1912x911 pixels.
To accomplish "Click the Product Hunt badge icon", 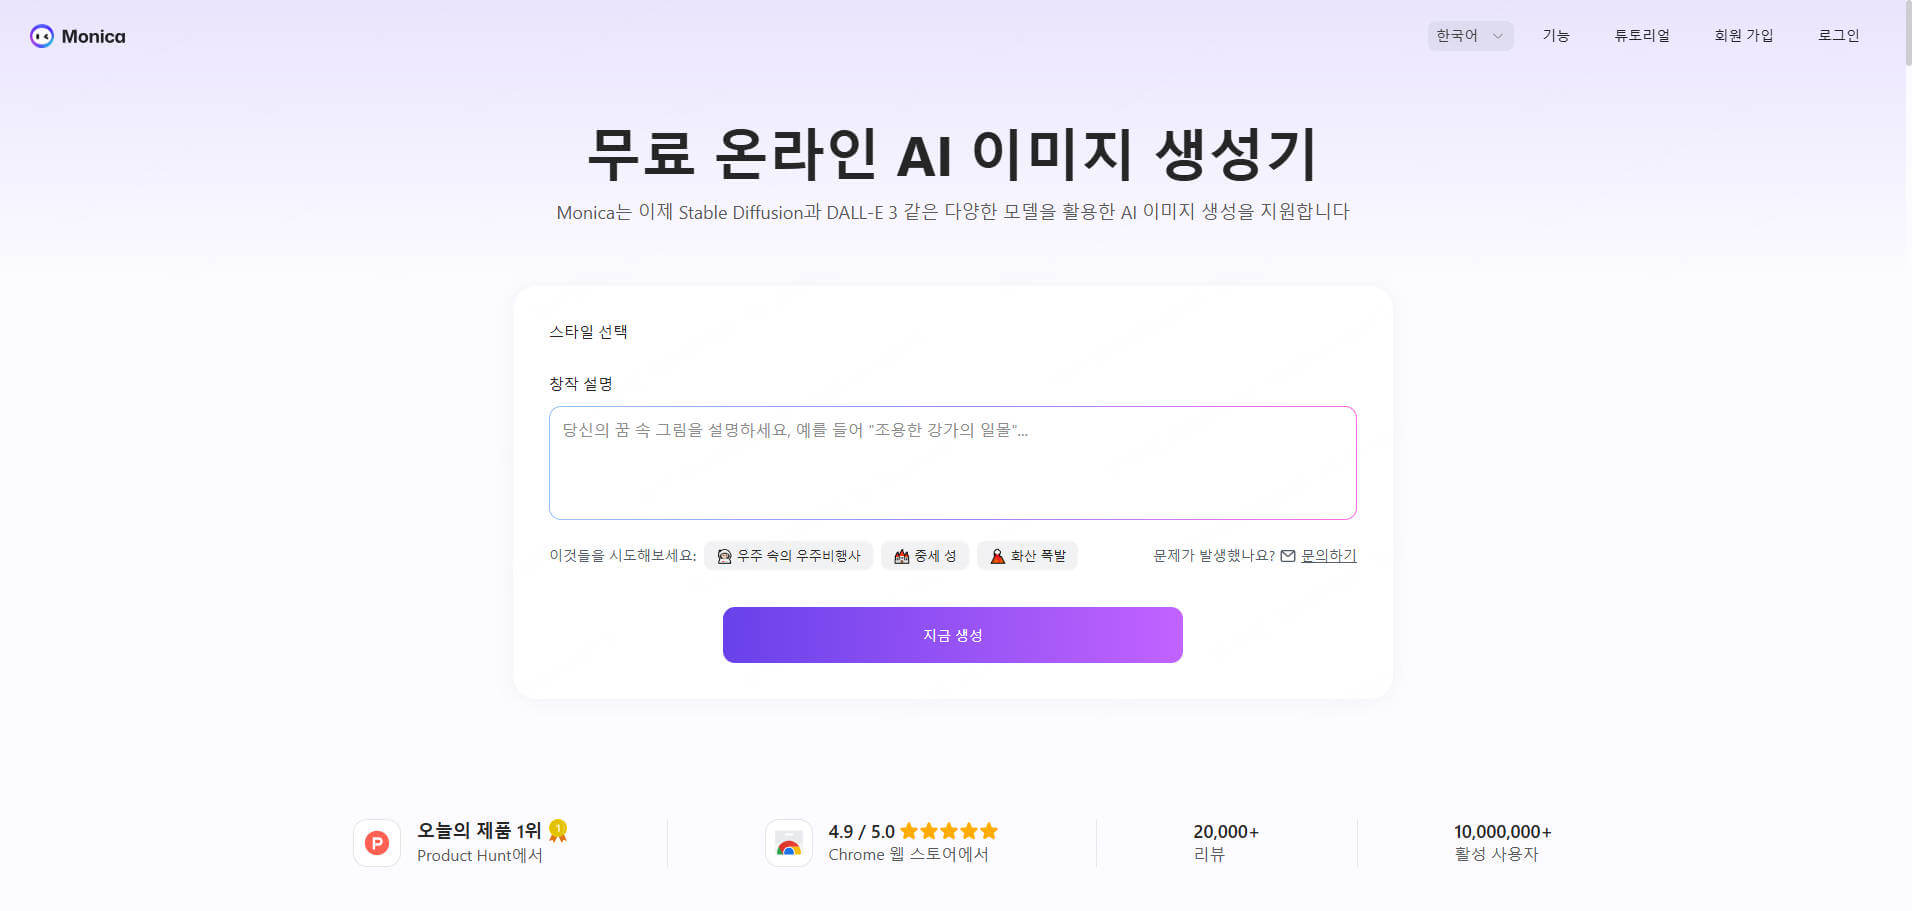I will (377, 843).
